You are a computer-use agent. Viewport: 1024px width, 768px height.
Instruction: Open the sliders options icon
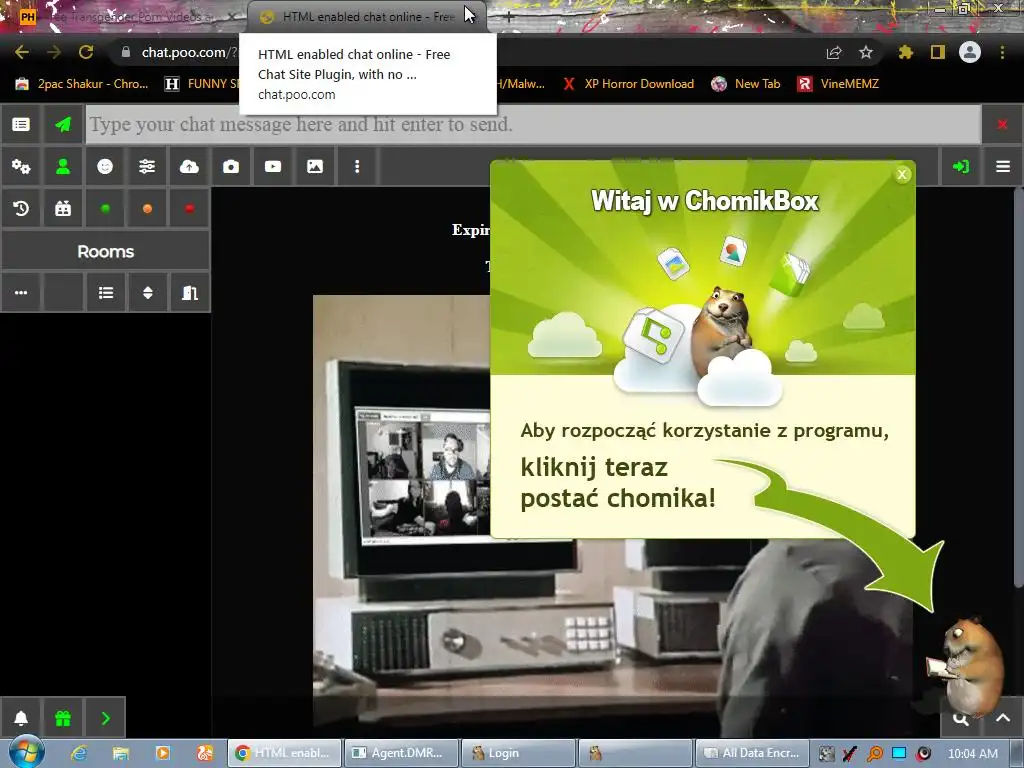tap(147, 167)
